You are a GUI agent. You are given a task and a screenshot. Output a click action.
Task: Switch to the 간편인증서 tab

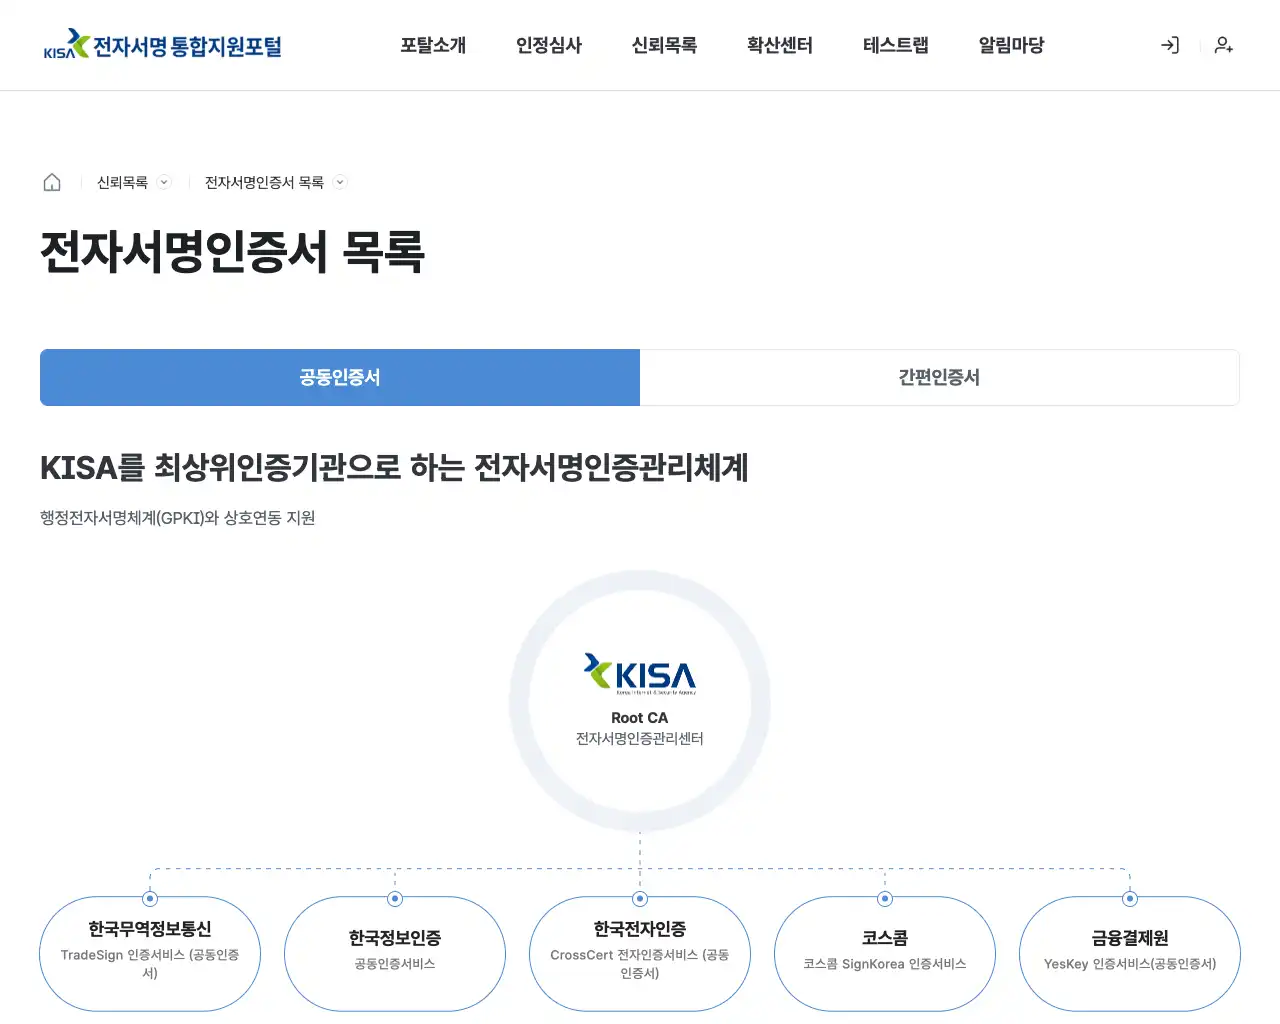point(940,377)
